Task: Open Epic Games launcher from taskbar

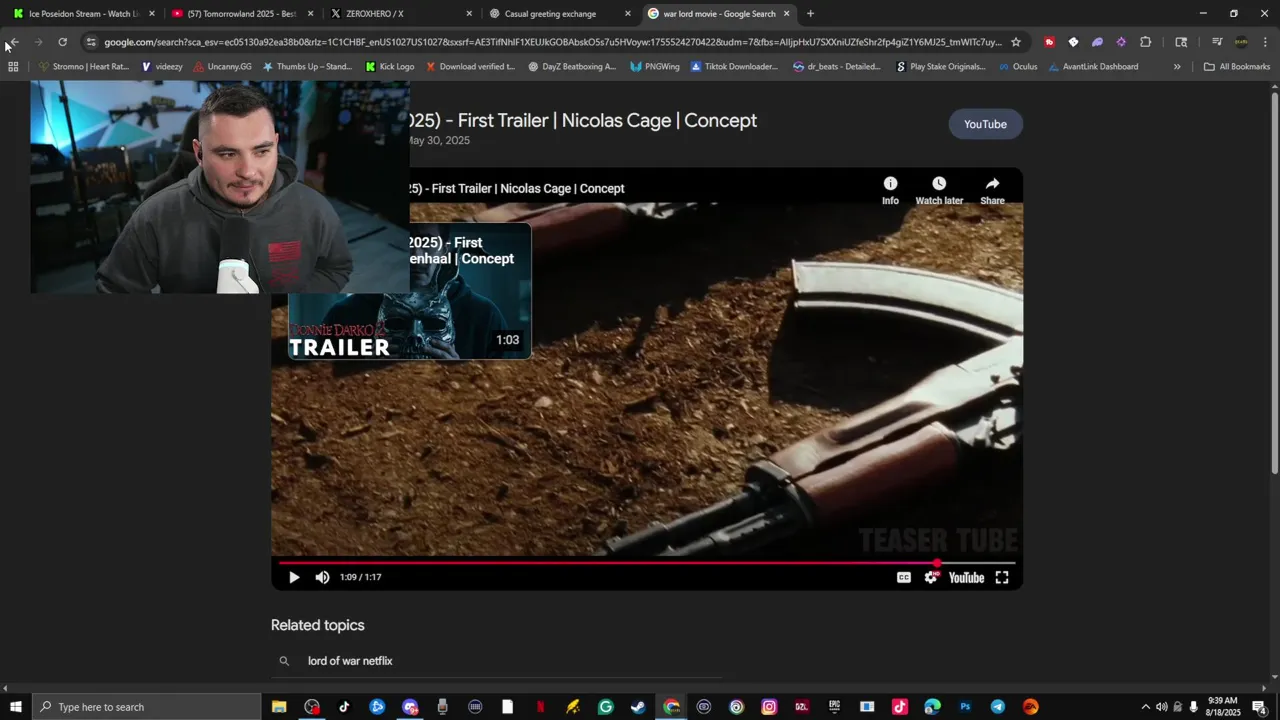Action: 834,707
